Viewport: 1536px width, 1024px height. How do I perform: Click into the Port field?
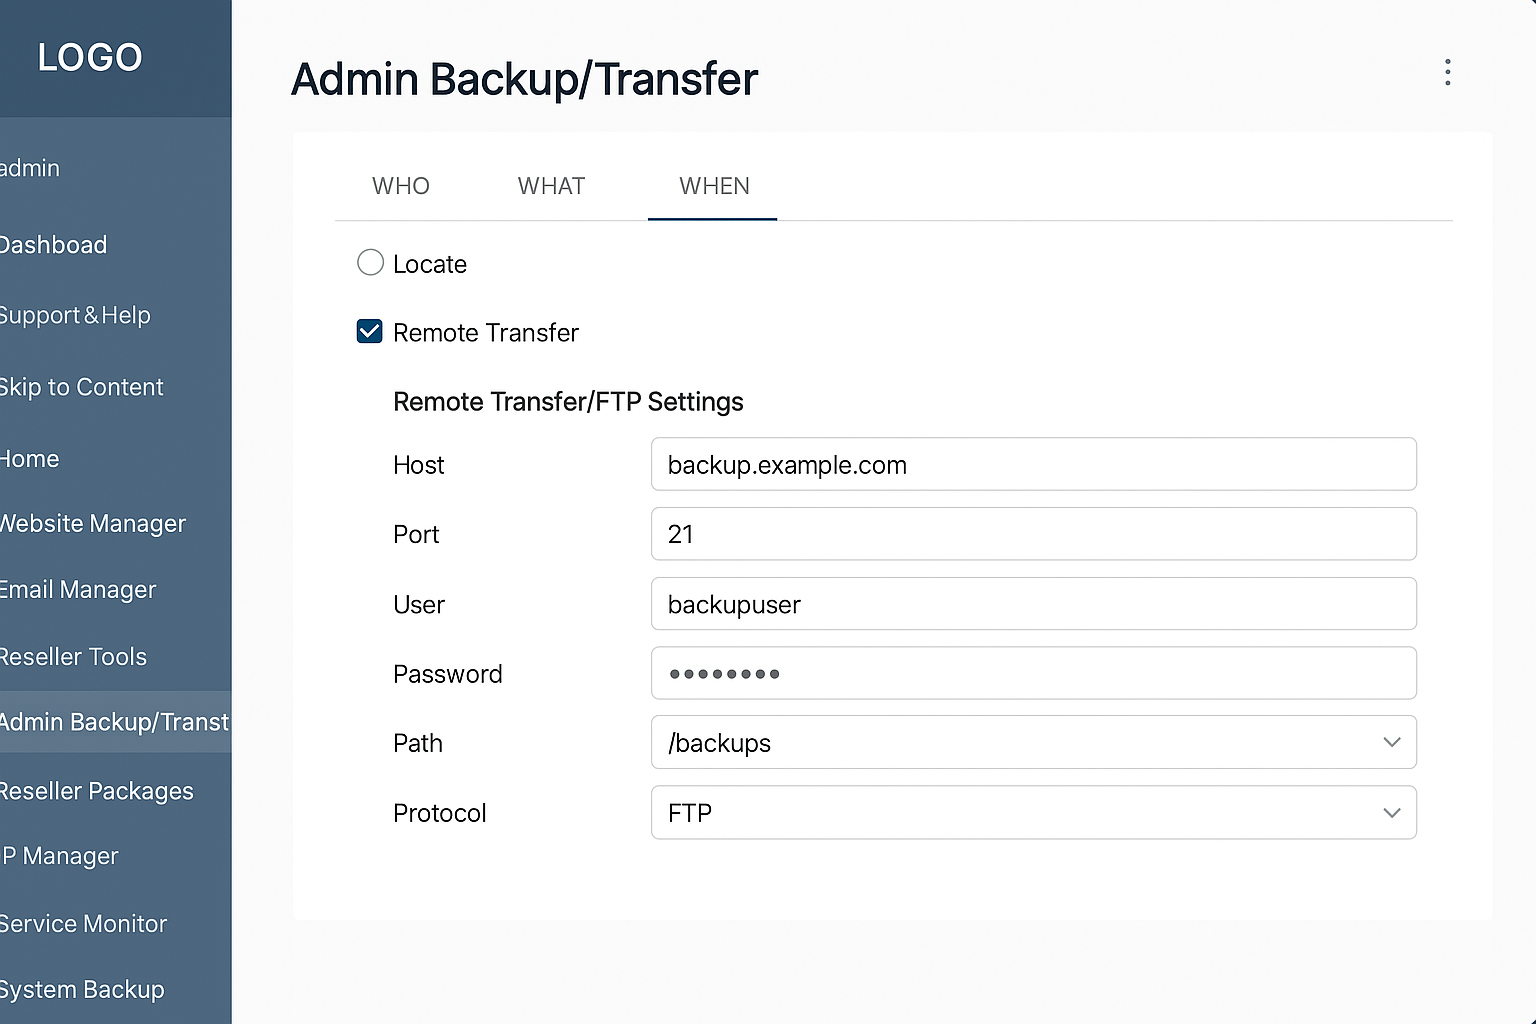pos(1033,534)
